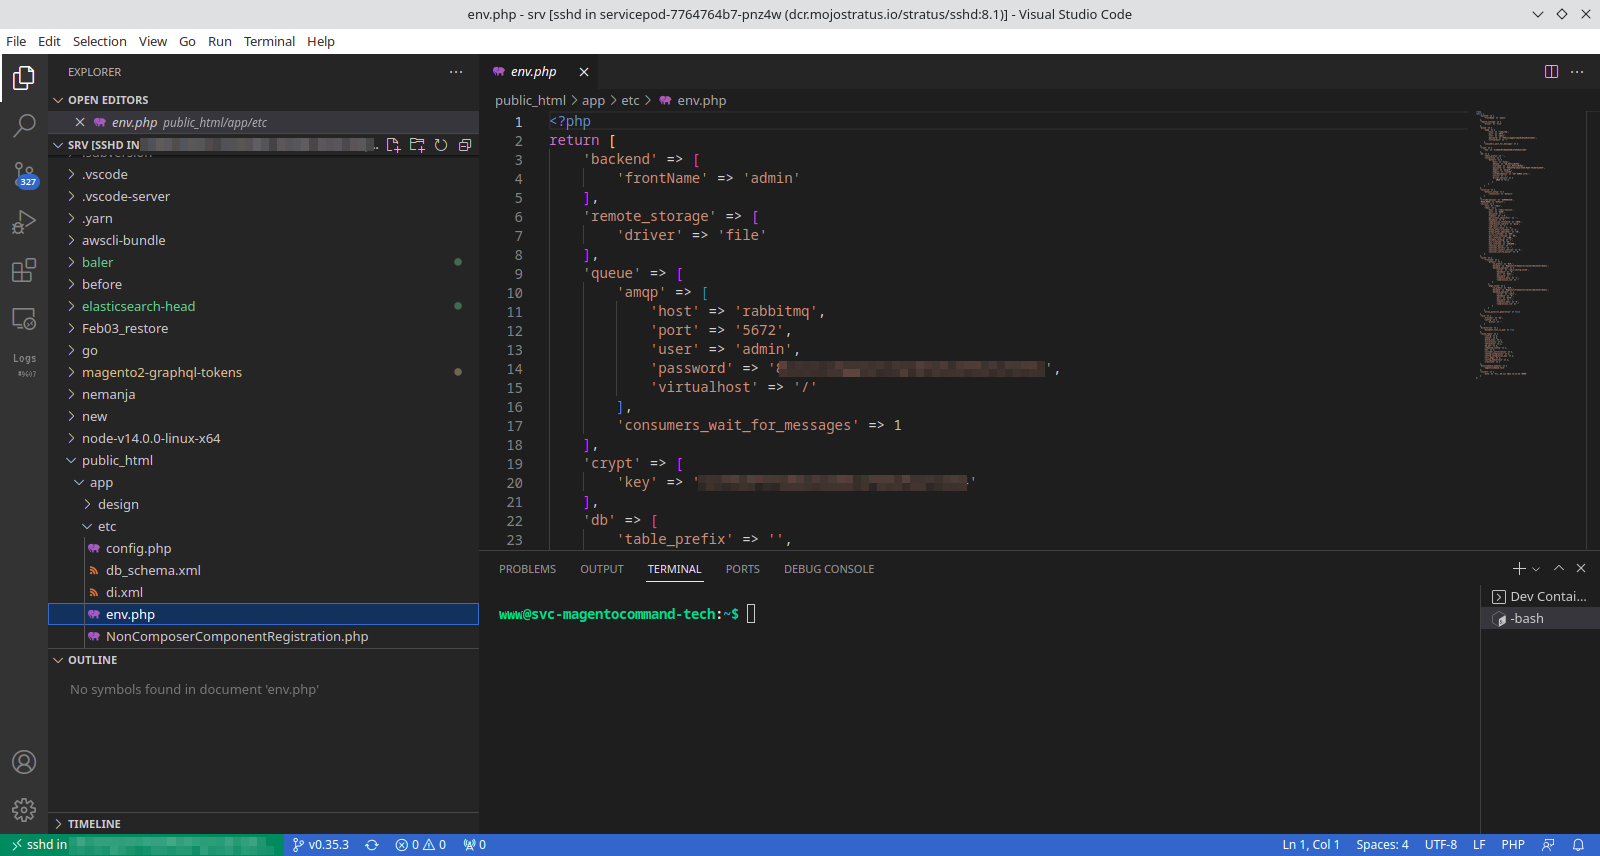Switch to the Problems panel tab

[x=527, y=569]
